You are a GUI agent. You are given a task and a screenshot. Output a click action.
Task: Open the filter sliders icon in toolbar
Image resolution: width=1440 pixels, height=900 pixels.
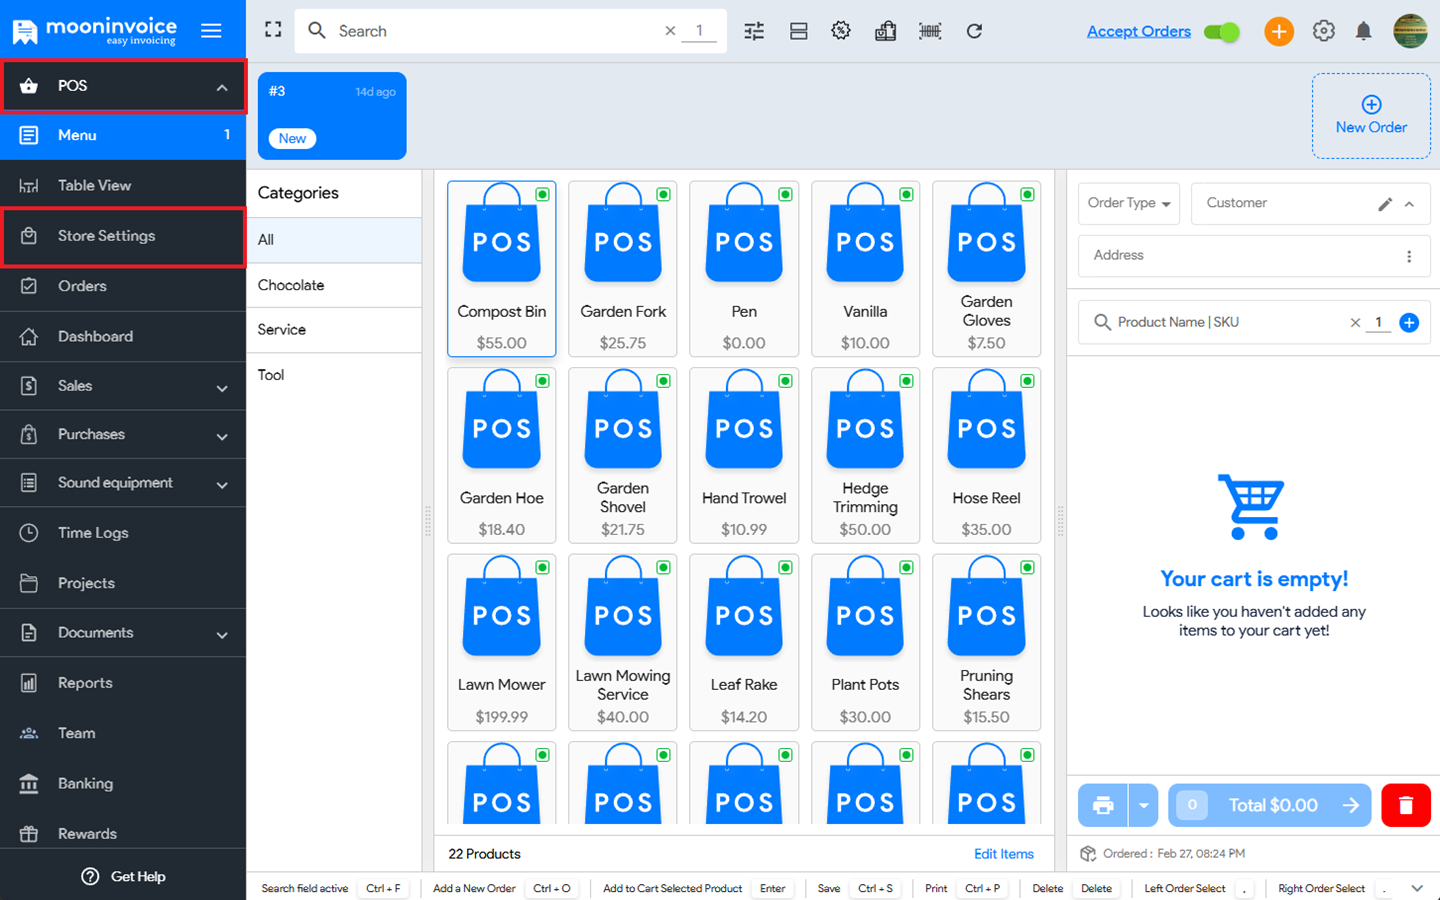coord(754,31)
